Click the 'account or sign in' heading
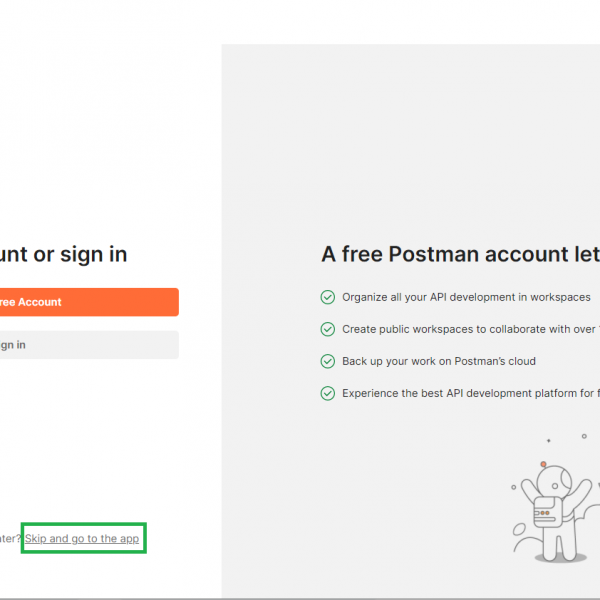This screenshot has width=600, height=600. pos(64,255)
